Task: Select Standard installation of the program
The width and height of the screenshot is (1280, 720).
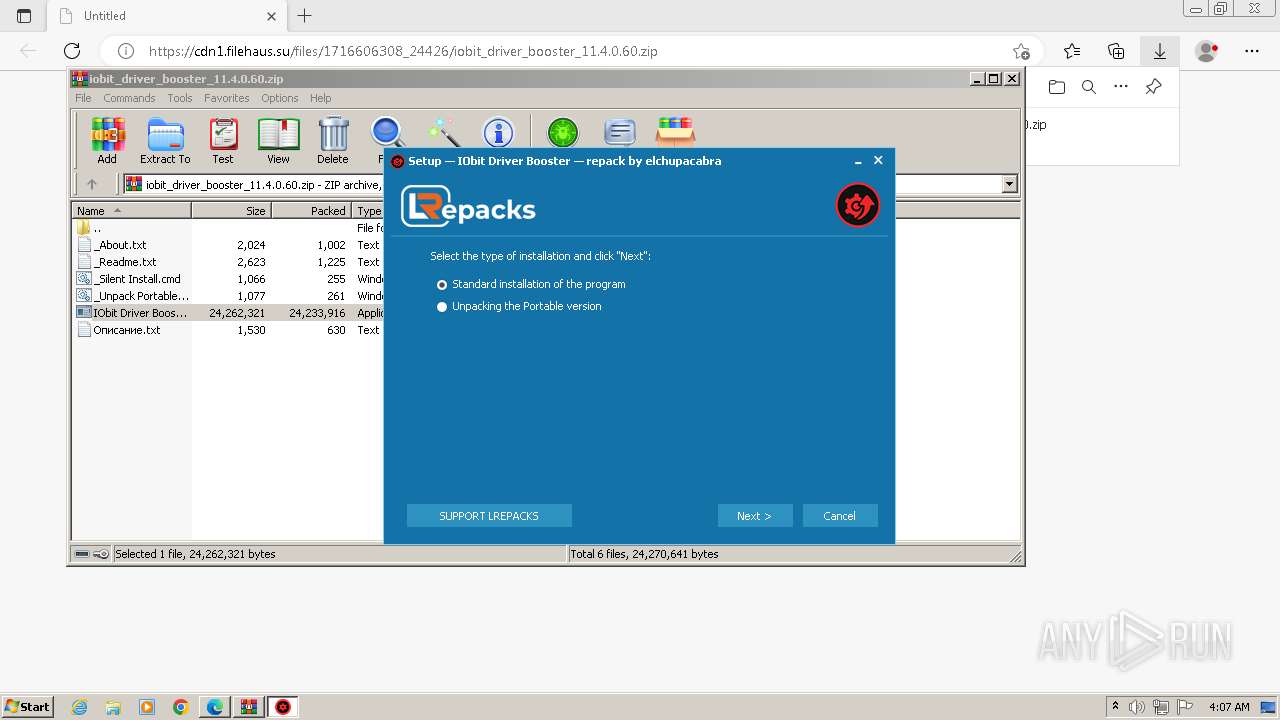Action: (531, 284)
